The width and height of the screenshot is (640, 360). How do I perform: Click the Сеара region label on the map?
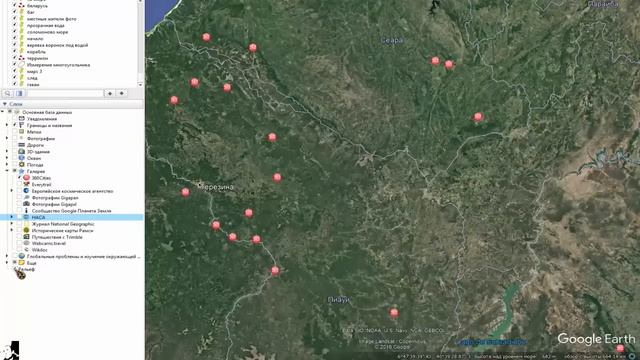[392, 40]
